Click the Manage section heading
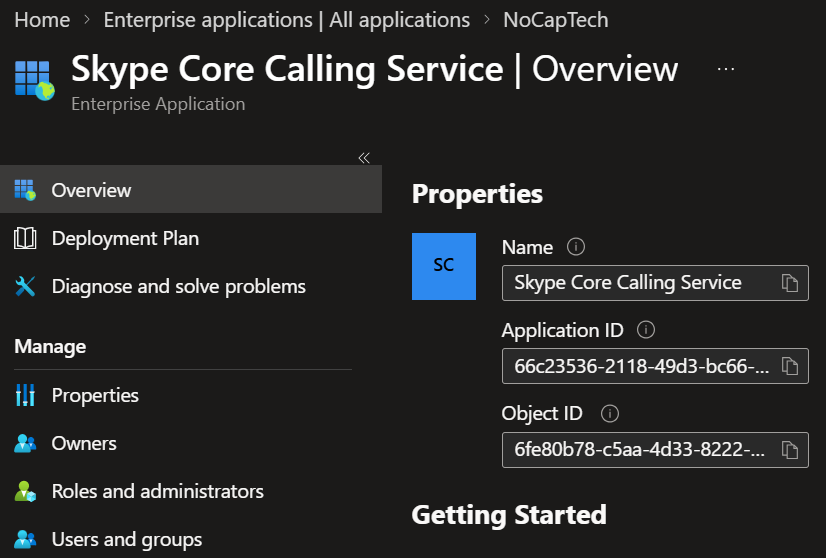This screenshot has height=558, width=826. [50, 346]
